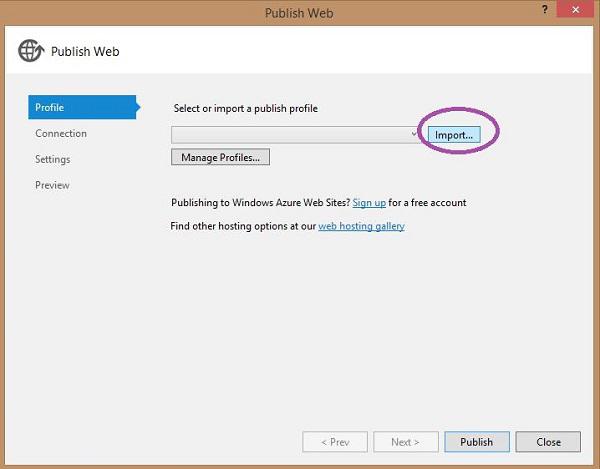The image size is (600, 469).
Task: Click the Publish button
Action: [477, 442]
